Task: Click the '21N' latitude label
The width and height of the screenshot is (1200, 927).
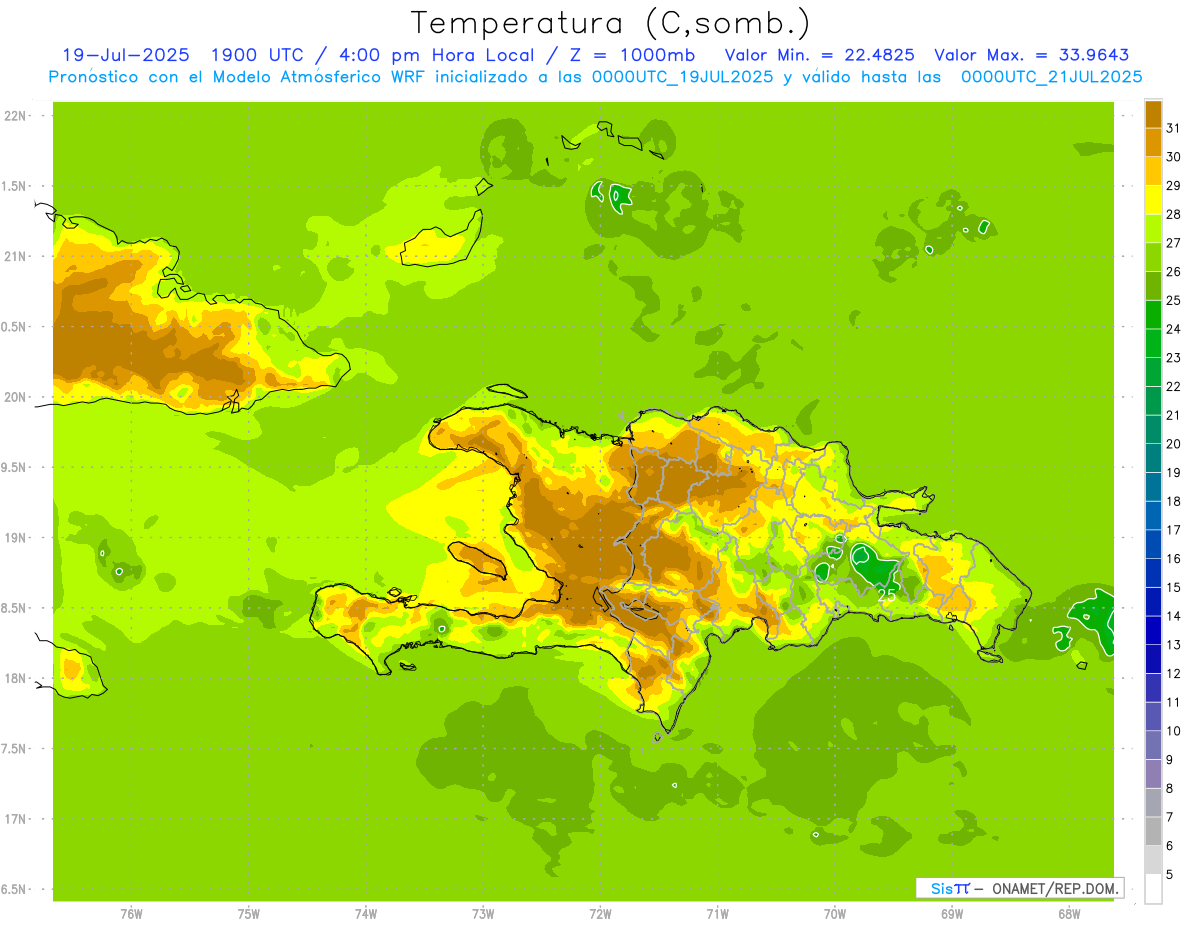Action: [x=15, y=256]
